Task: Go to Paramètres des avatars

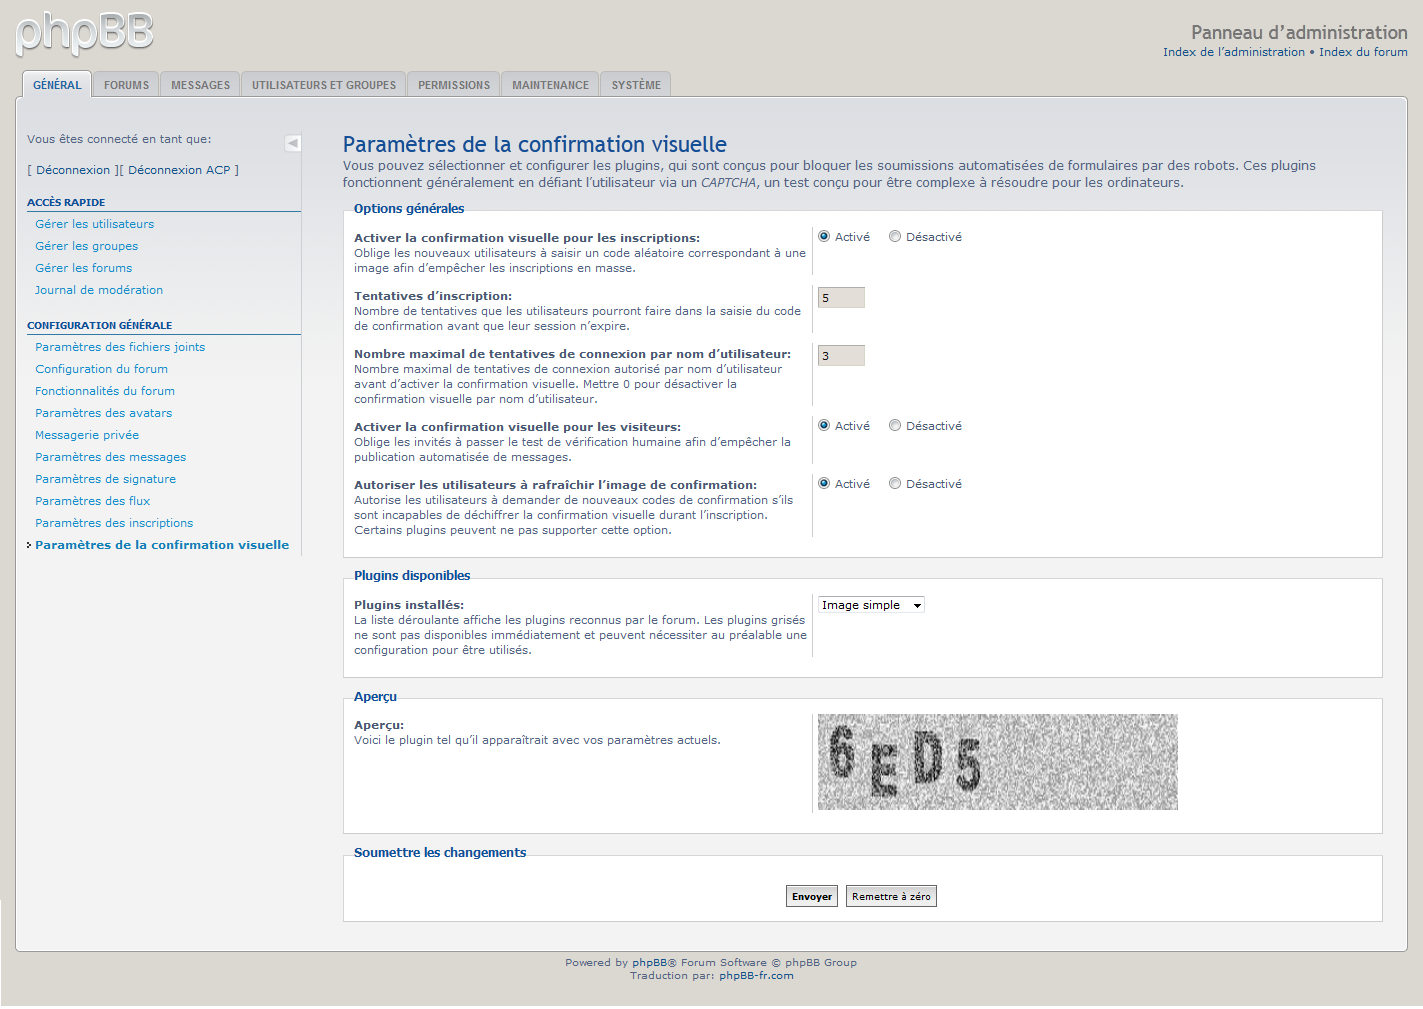Action: [104, 413]
